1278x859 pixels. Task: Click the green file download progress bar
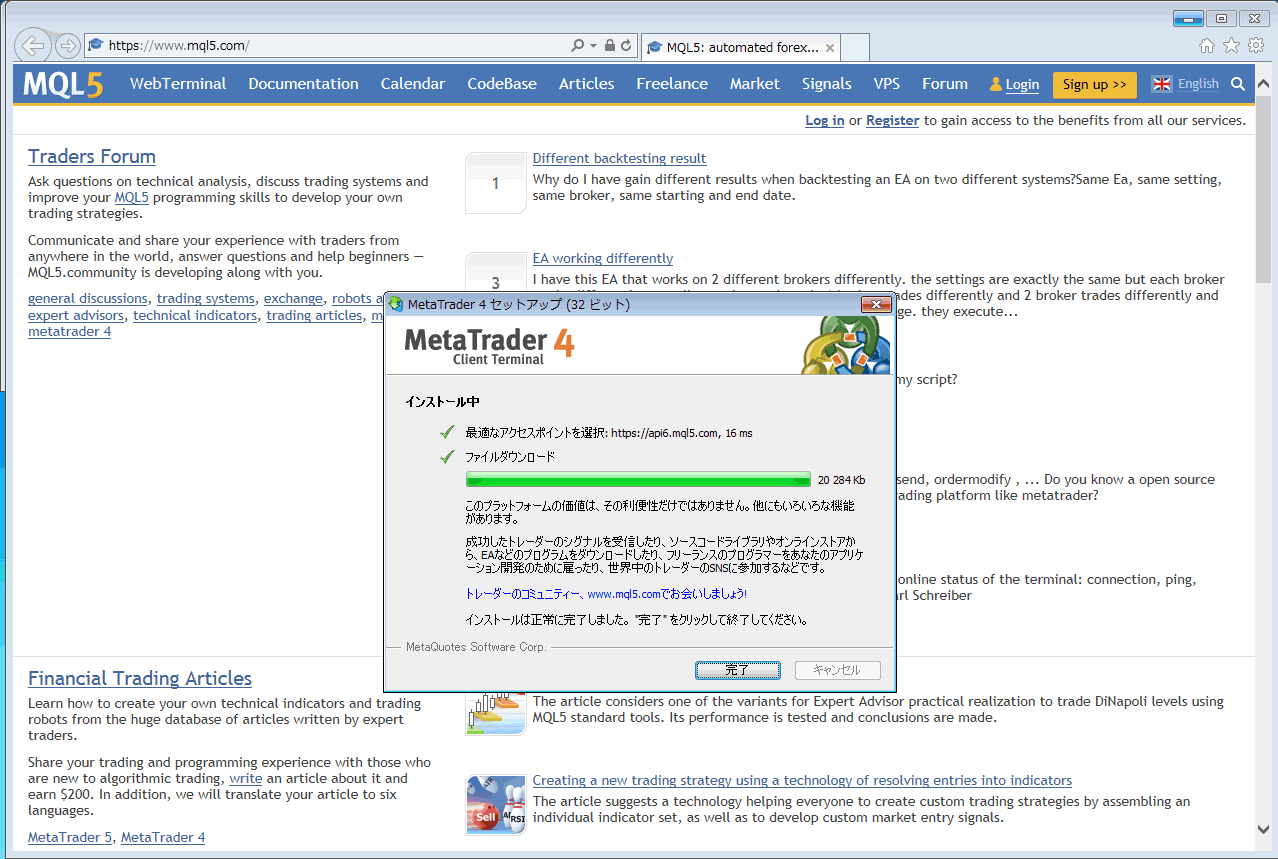(638, 479)
